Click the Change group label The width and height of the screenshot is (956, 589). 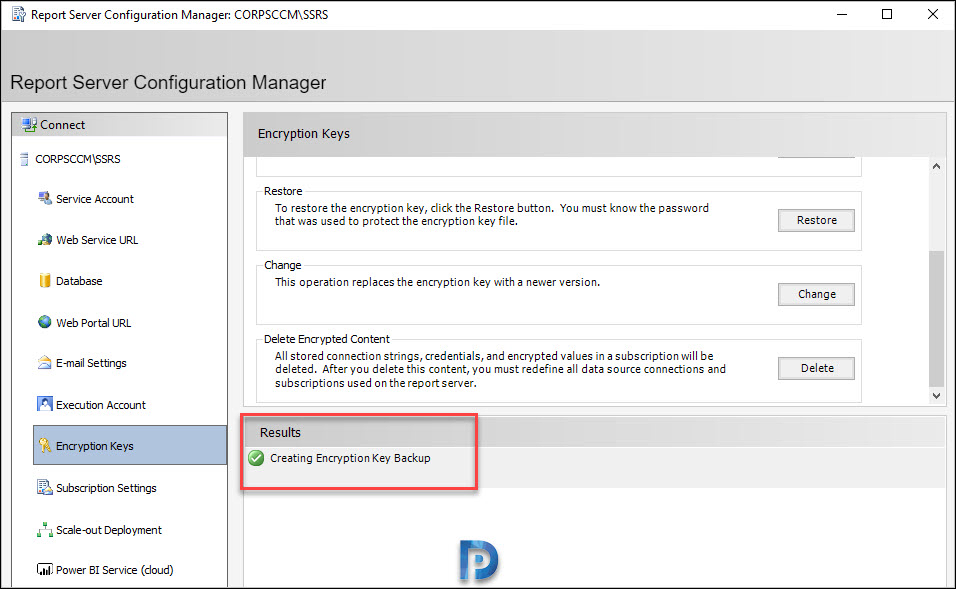[x=282, y=265]
